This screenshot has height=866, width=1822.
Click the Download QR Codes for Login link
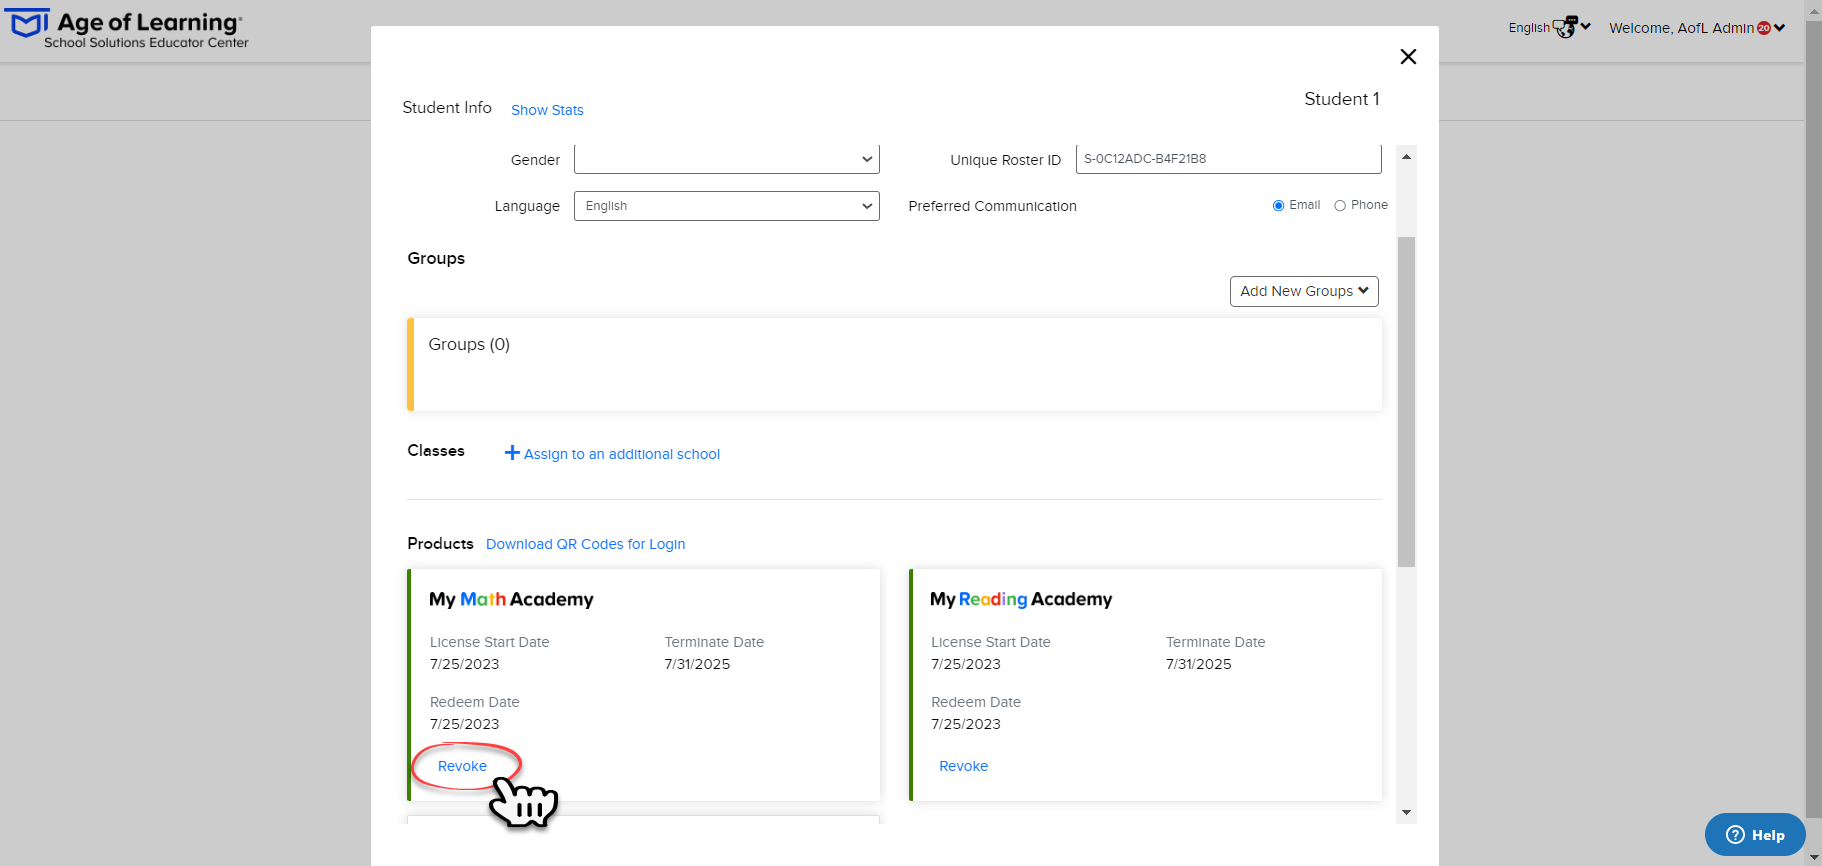click(585, 544)
